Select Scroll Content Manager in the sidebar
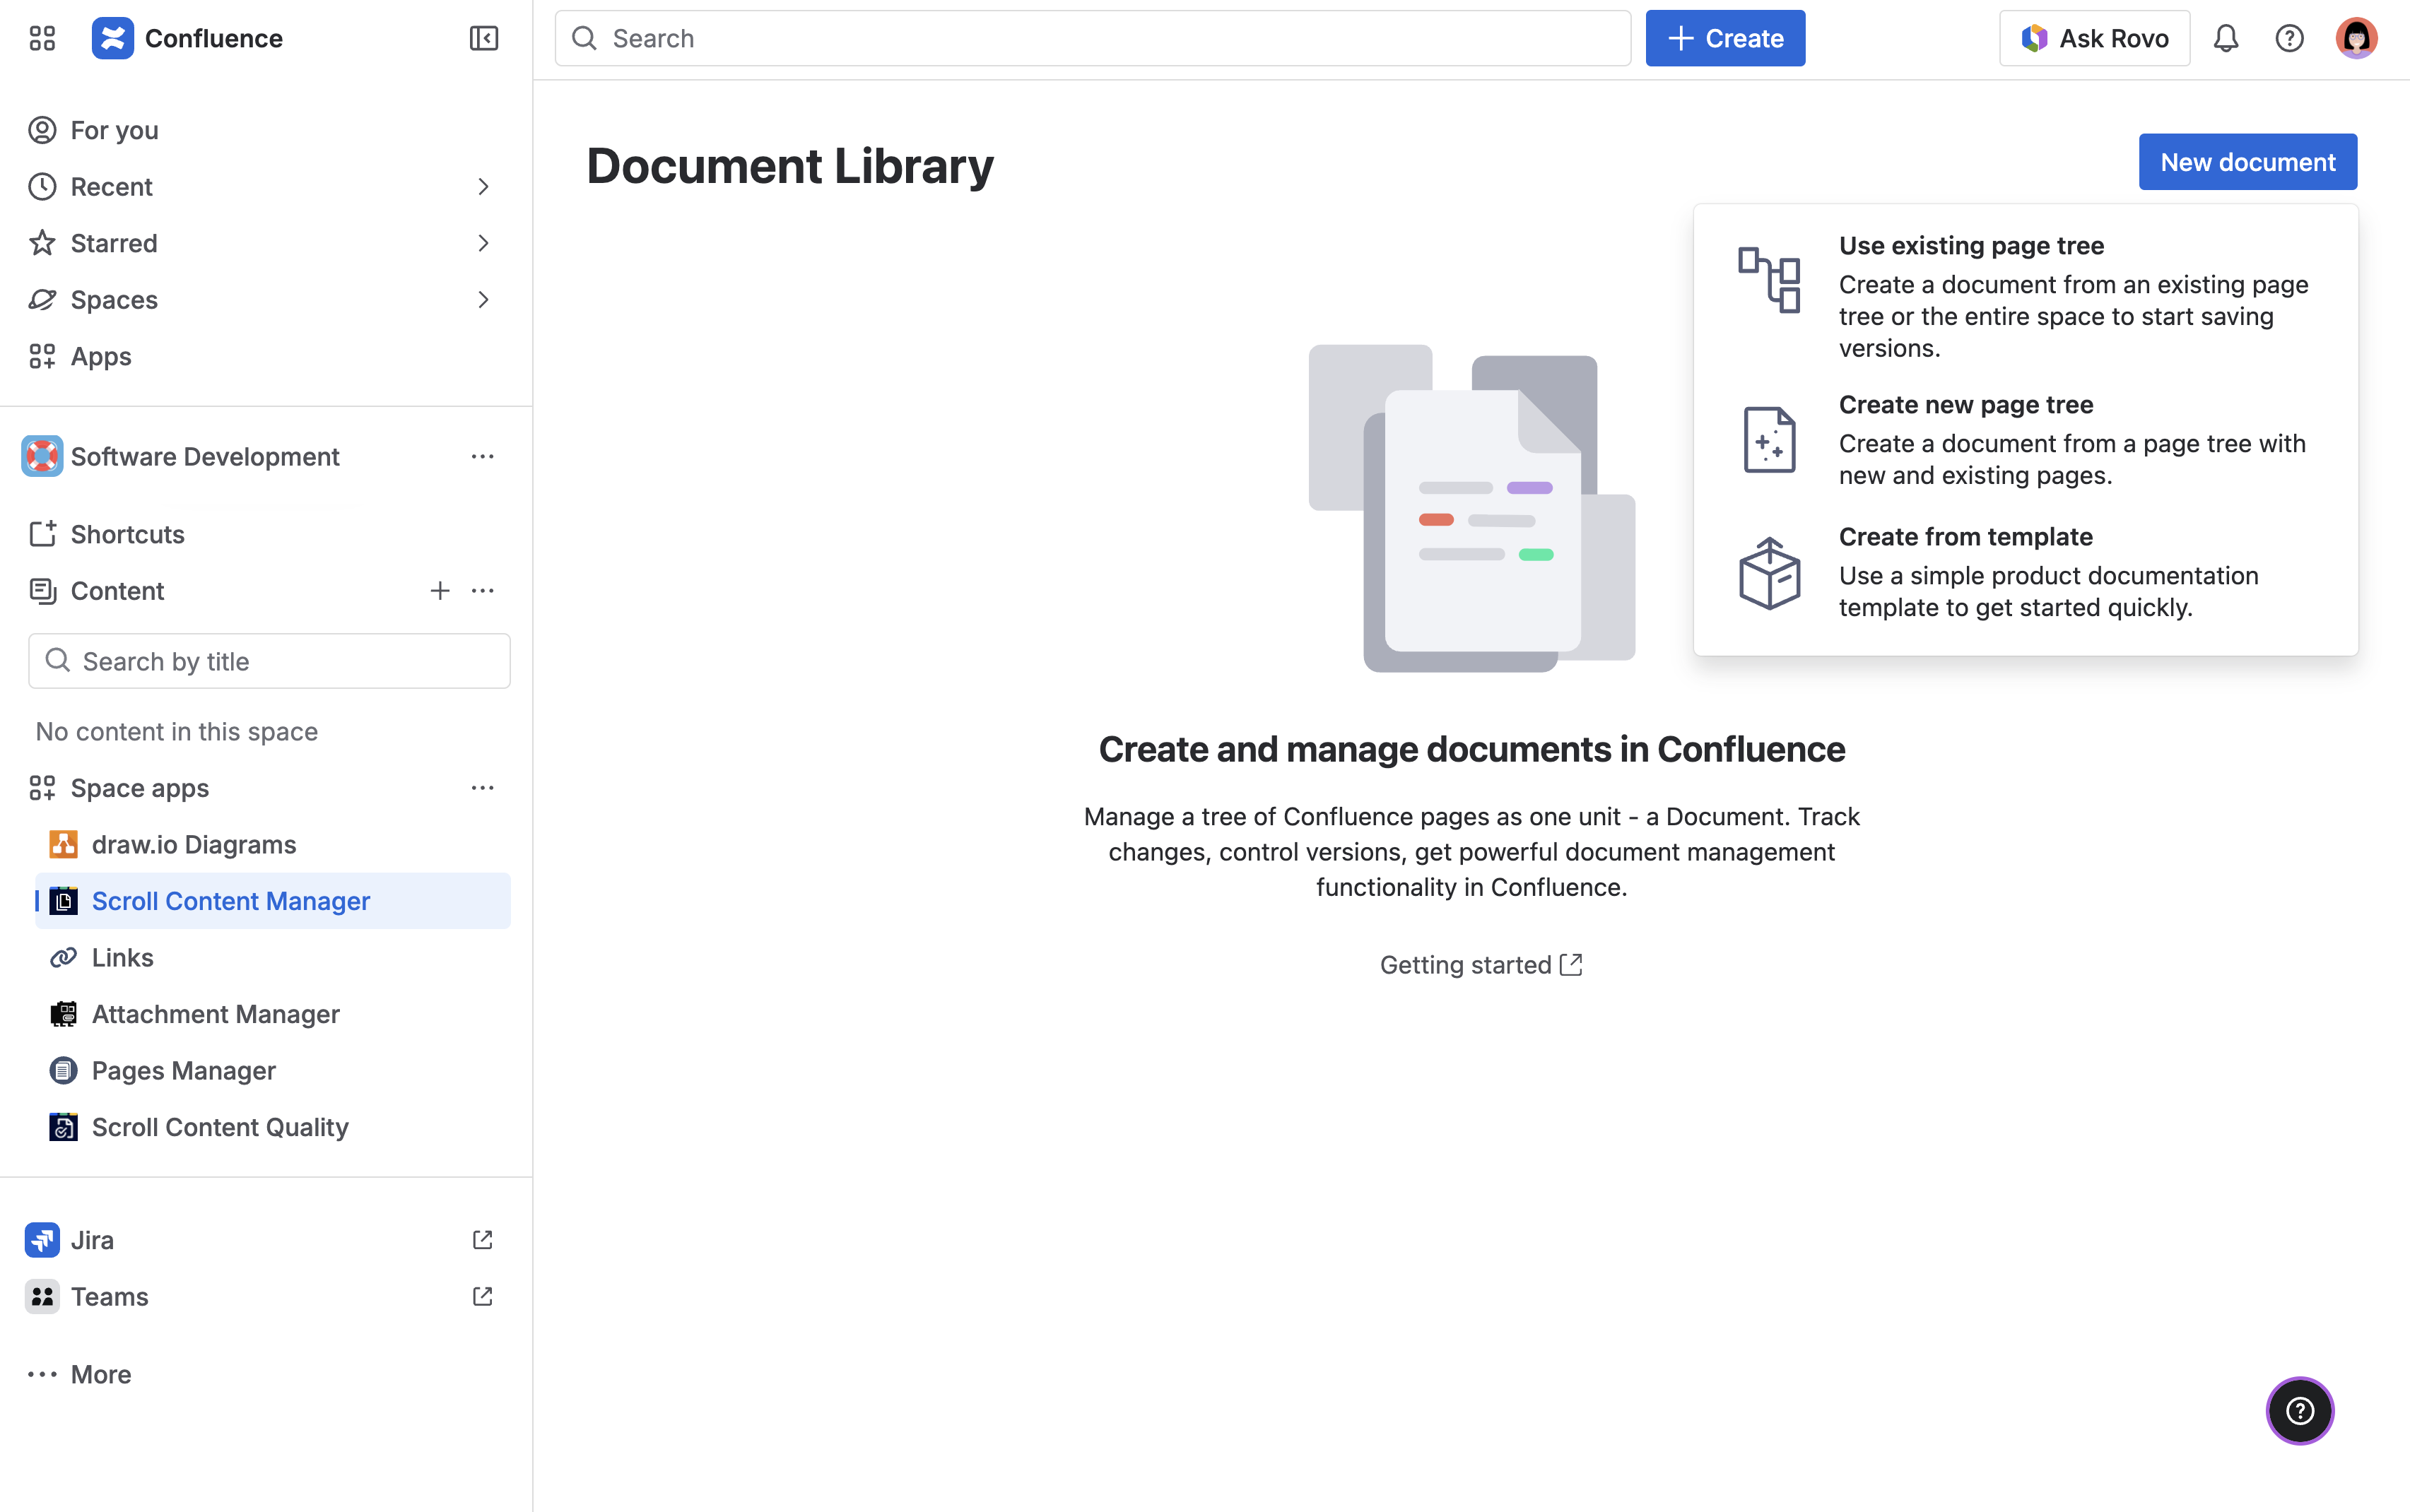 tap(231, 900)
